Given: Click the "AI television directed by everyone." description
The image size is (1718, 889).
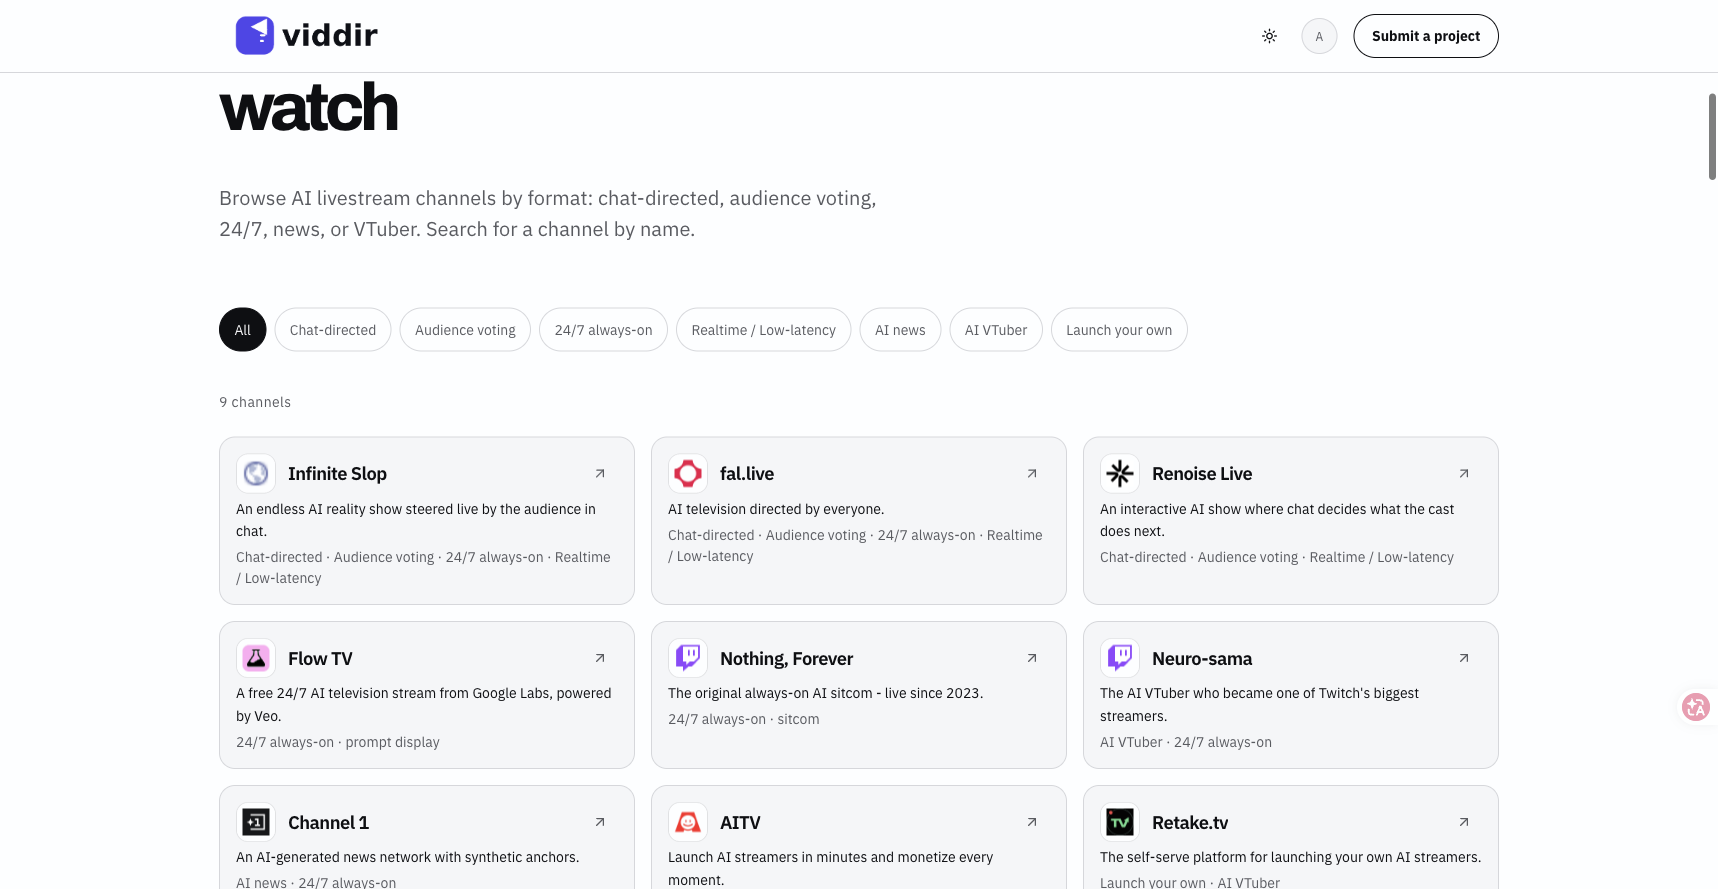Looking at the screenshot, I should tap(776, 509).
